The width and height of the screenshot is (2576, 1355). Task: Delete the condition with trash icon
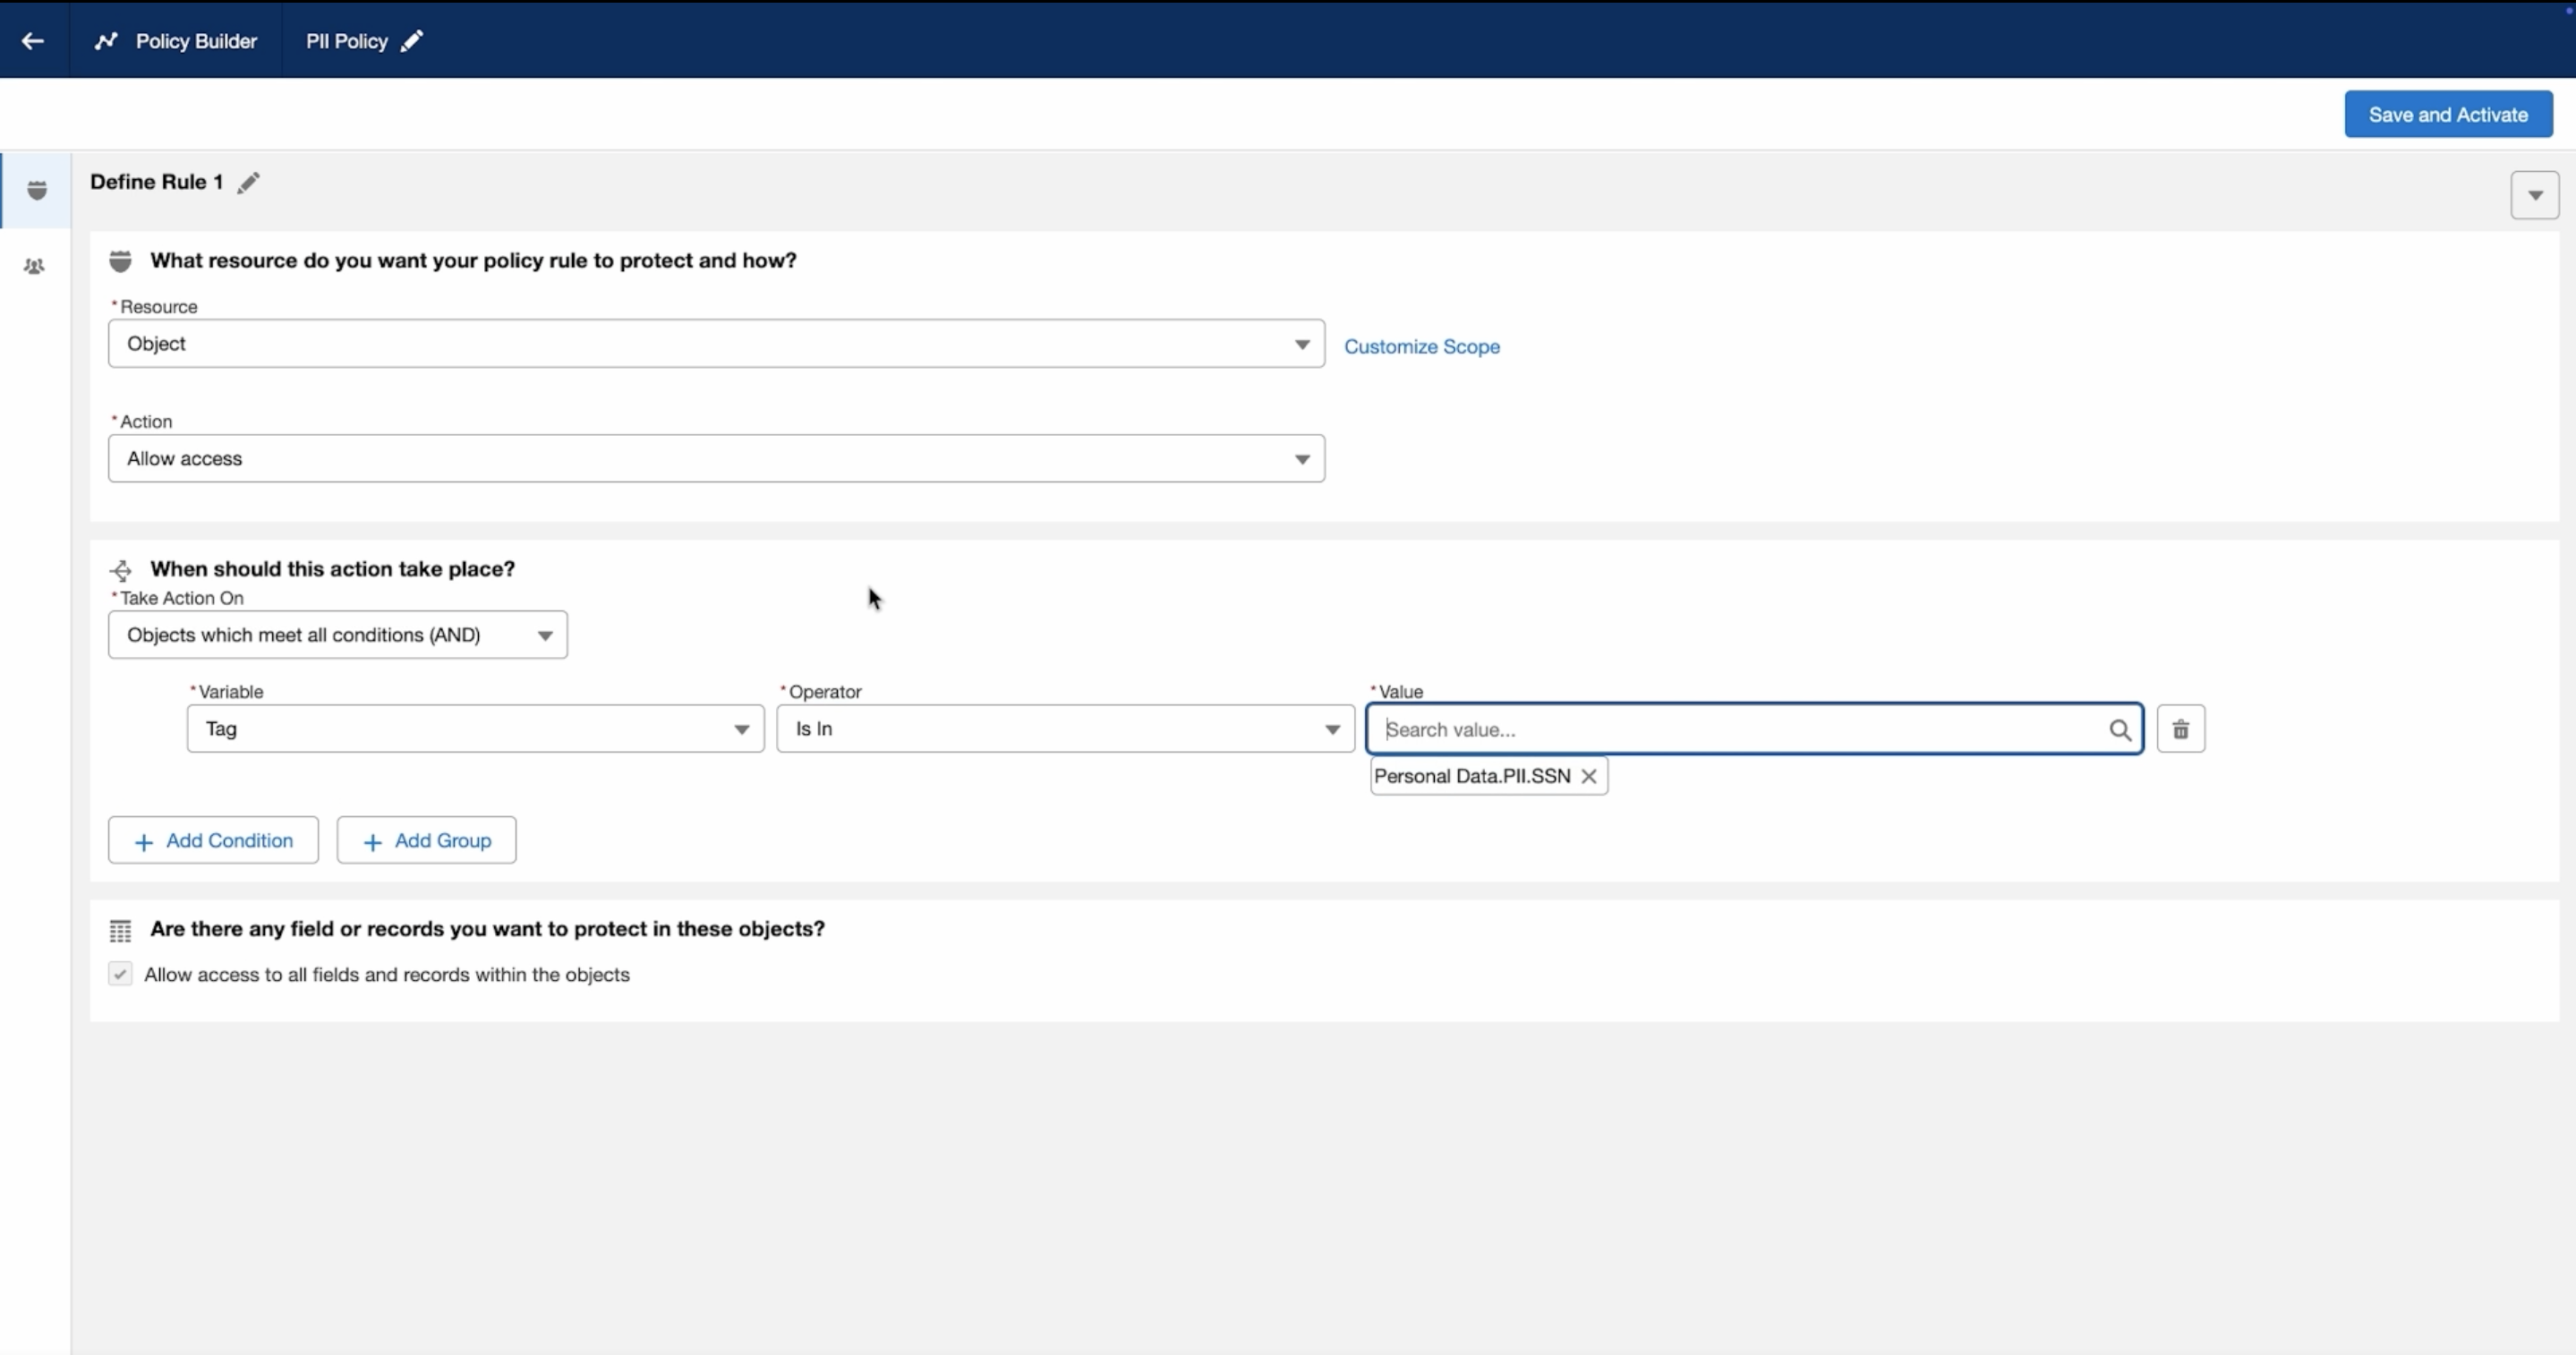pyautogui.click(x=2180, y=729)
